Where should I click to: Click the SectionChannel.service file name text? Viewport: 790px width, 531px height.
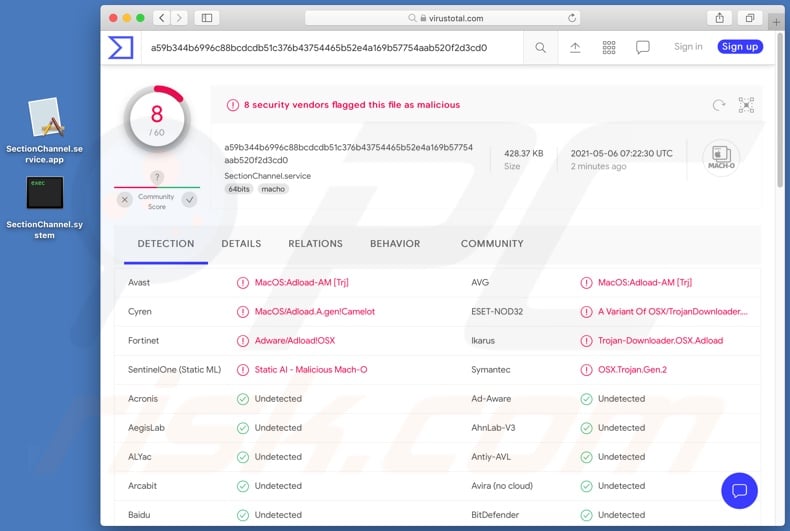click(x=268, y=176)
